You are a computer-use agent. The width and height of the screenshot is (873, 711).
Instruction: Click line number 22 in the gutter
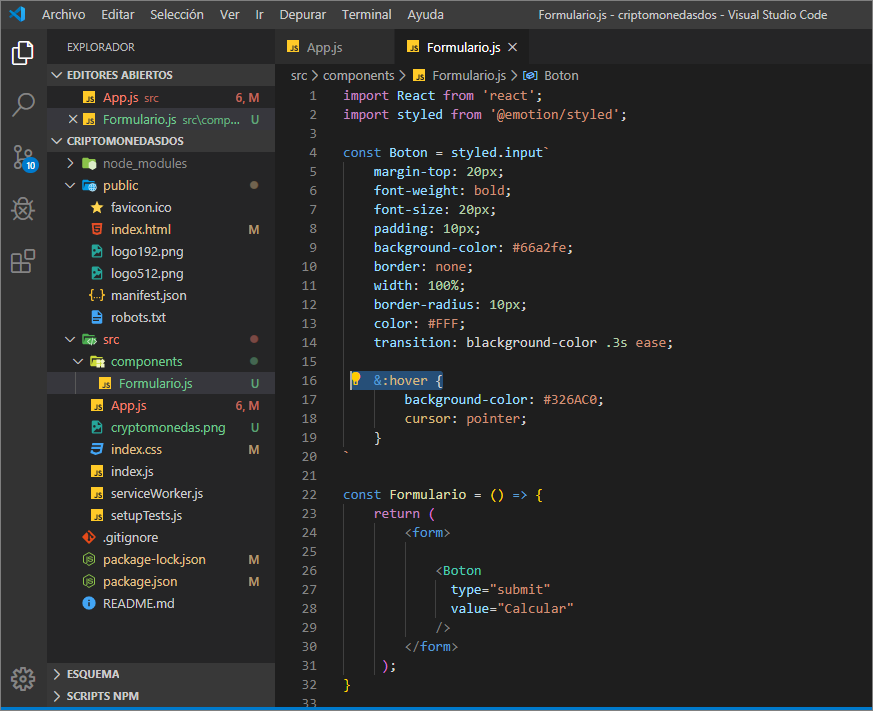[x=309, y=494]
